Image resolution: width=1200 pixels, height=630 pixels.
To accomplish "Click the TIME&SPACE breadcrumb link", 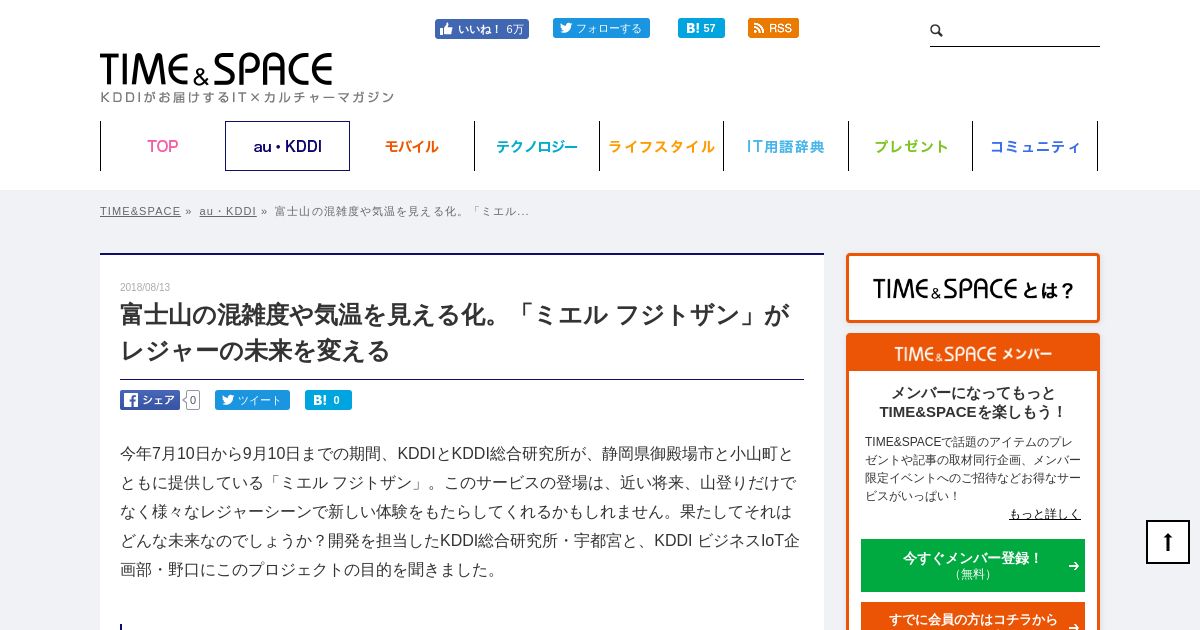I will tap(140, 211).
